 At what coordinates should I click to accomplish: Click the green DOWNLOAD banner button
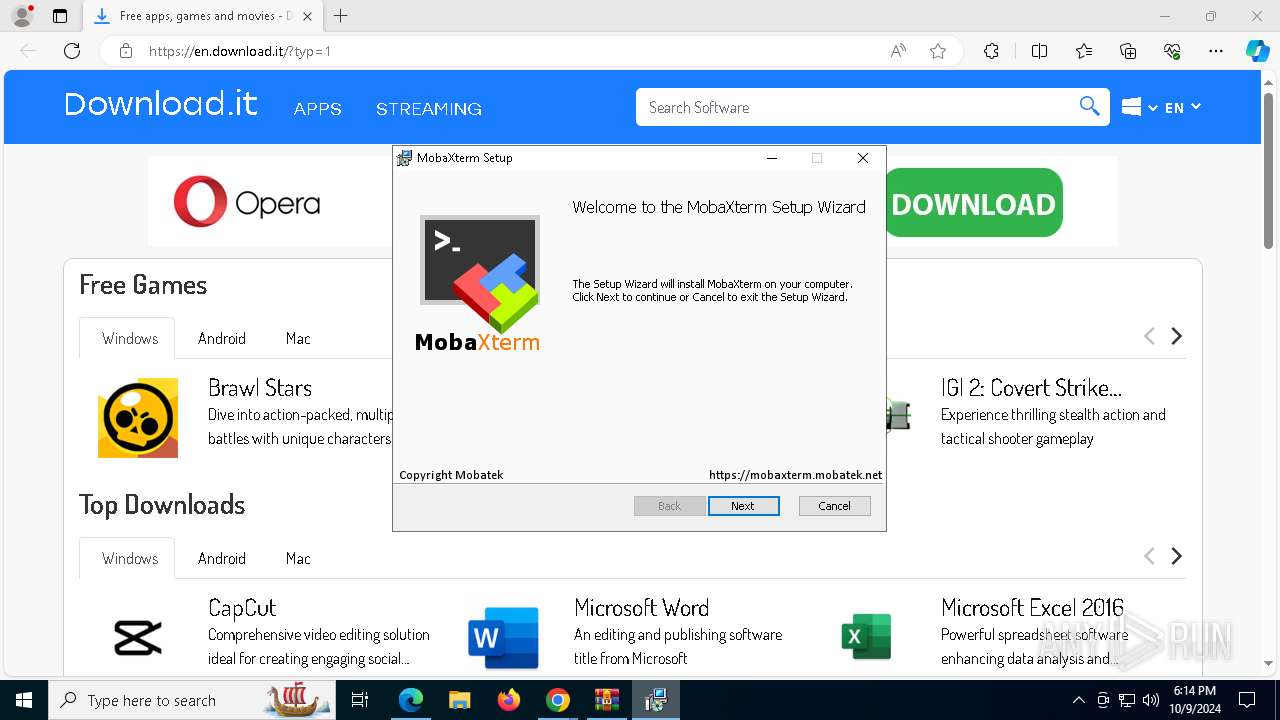pyautogui.click(x=973, y=204)
